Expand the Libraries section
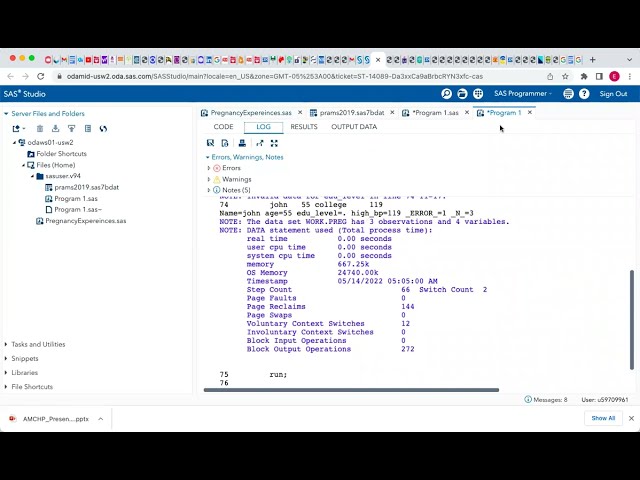 tap(6, 373)
